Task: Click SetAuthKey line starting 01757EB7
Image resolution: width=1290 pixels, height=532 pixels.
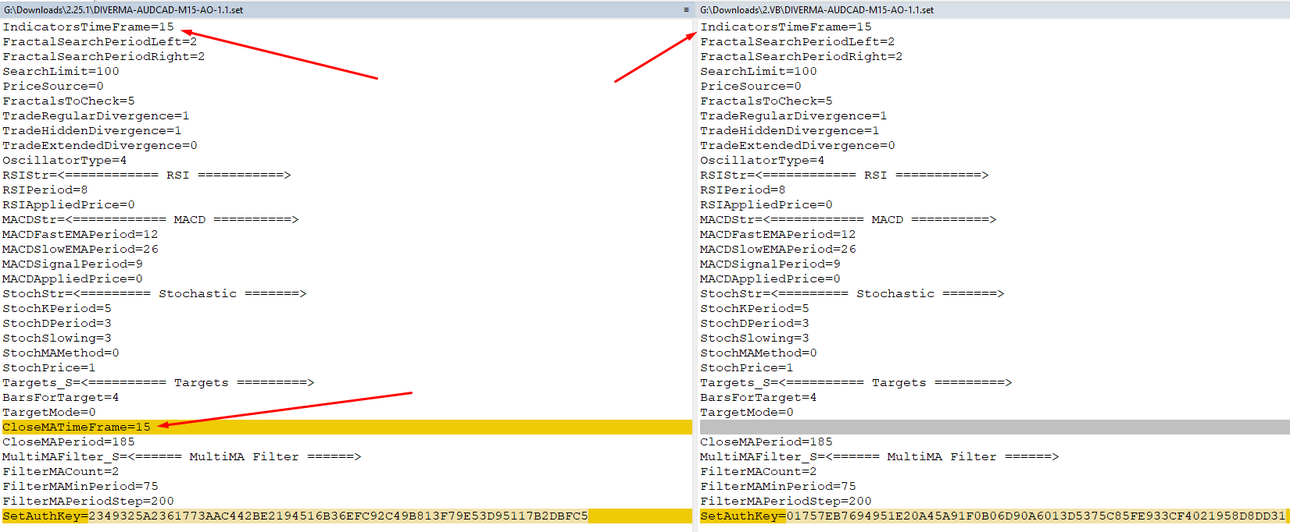Action: point(994,516)
